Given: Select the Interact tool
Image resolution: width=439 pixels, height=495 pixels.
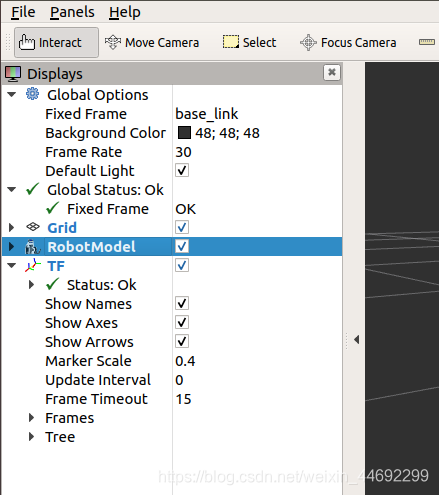Looking at the screenshot, I should [x=56, y=42].
